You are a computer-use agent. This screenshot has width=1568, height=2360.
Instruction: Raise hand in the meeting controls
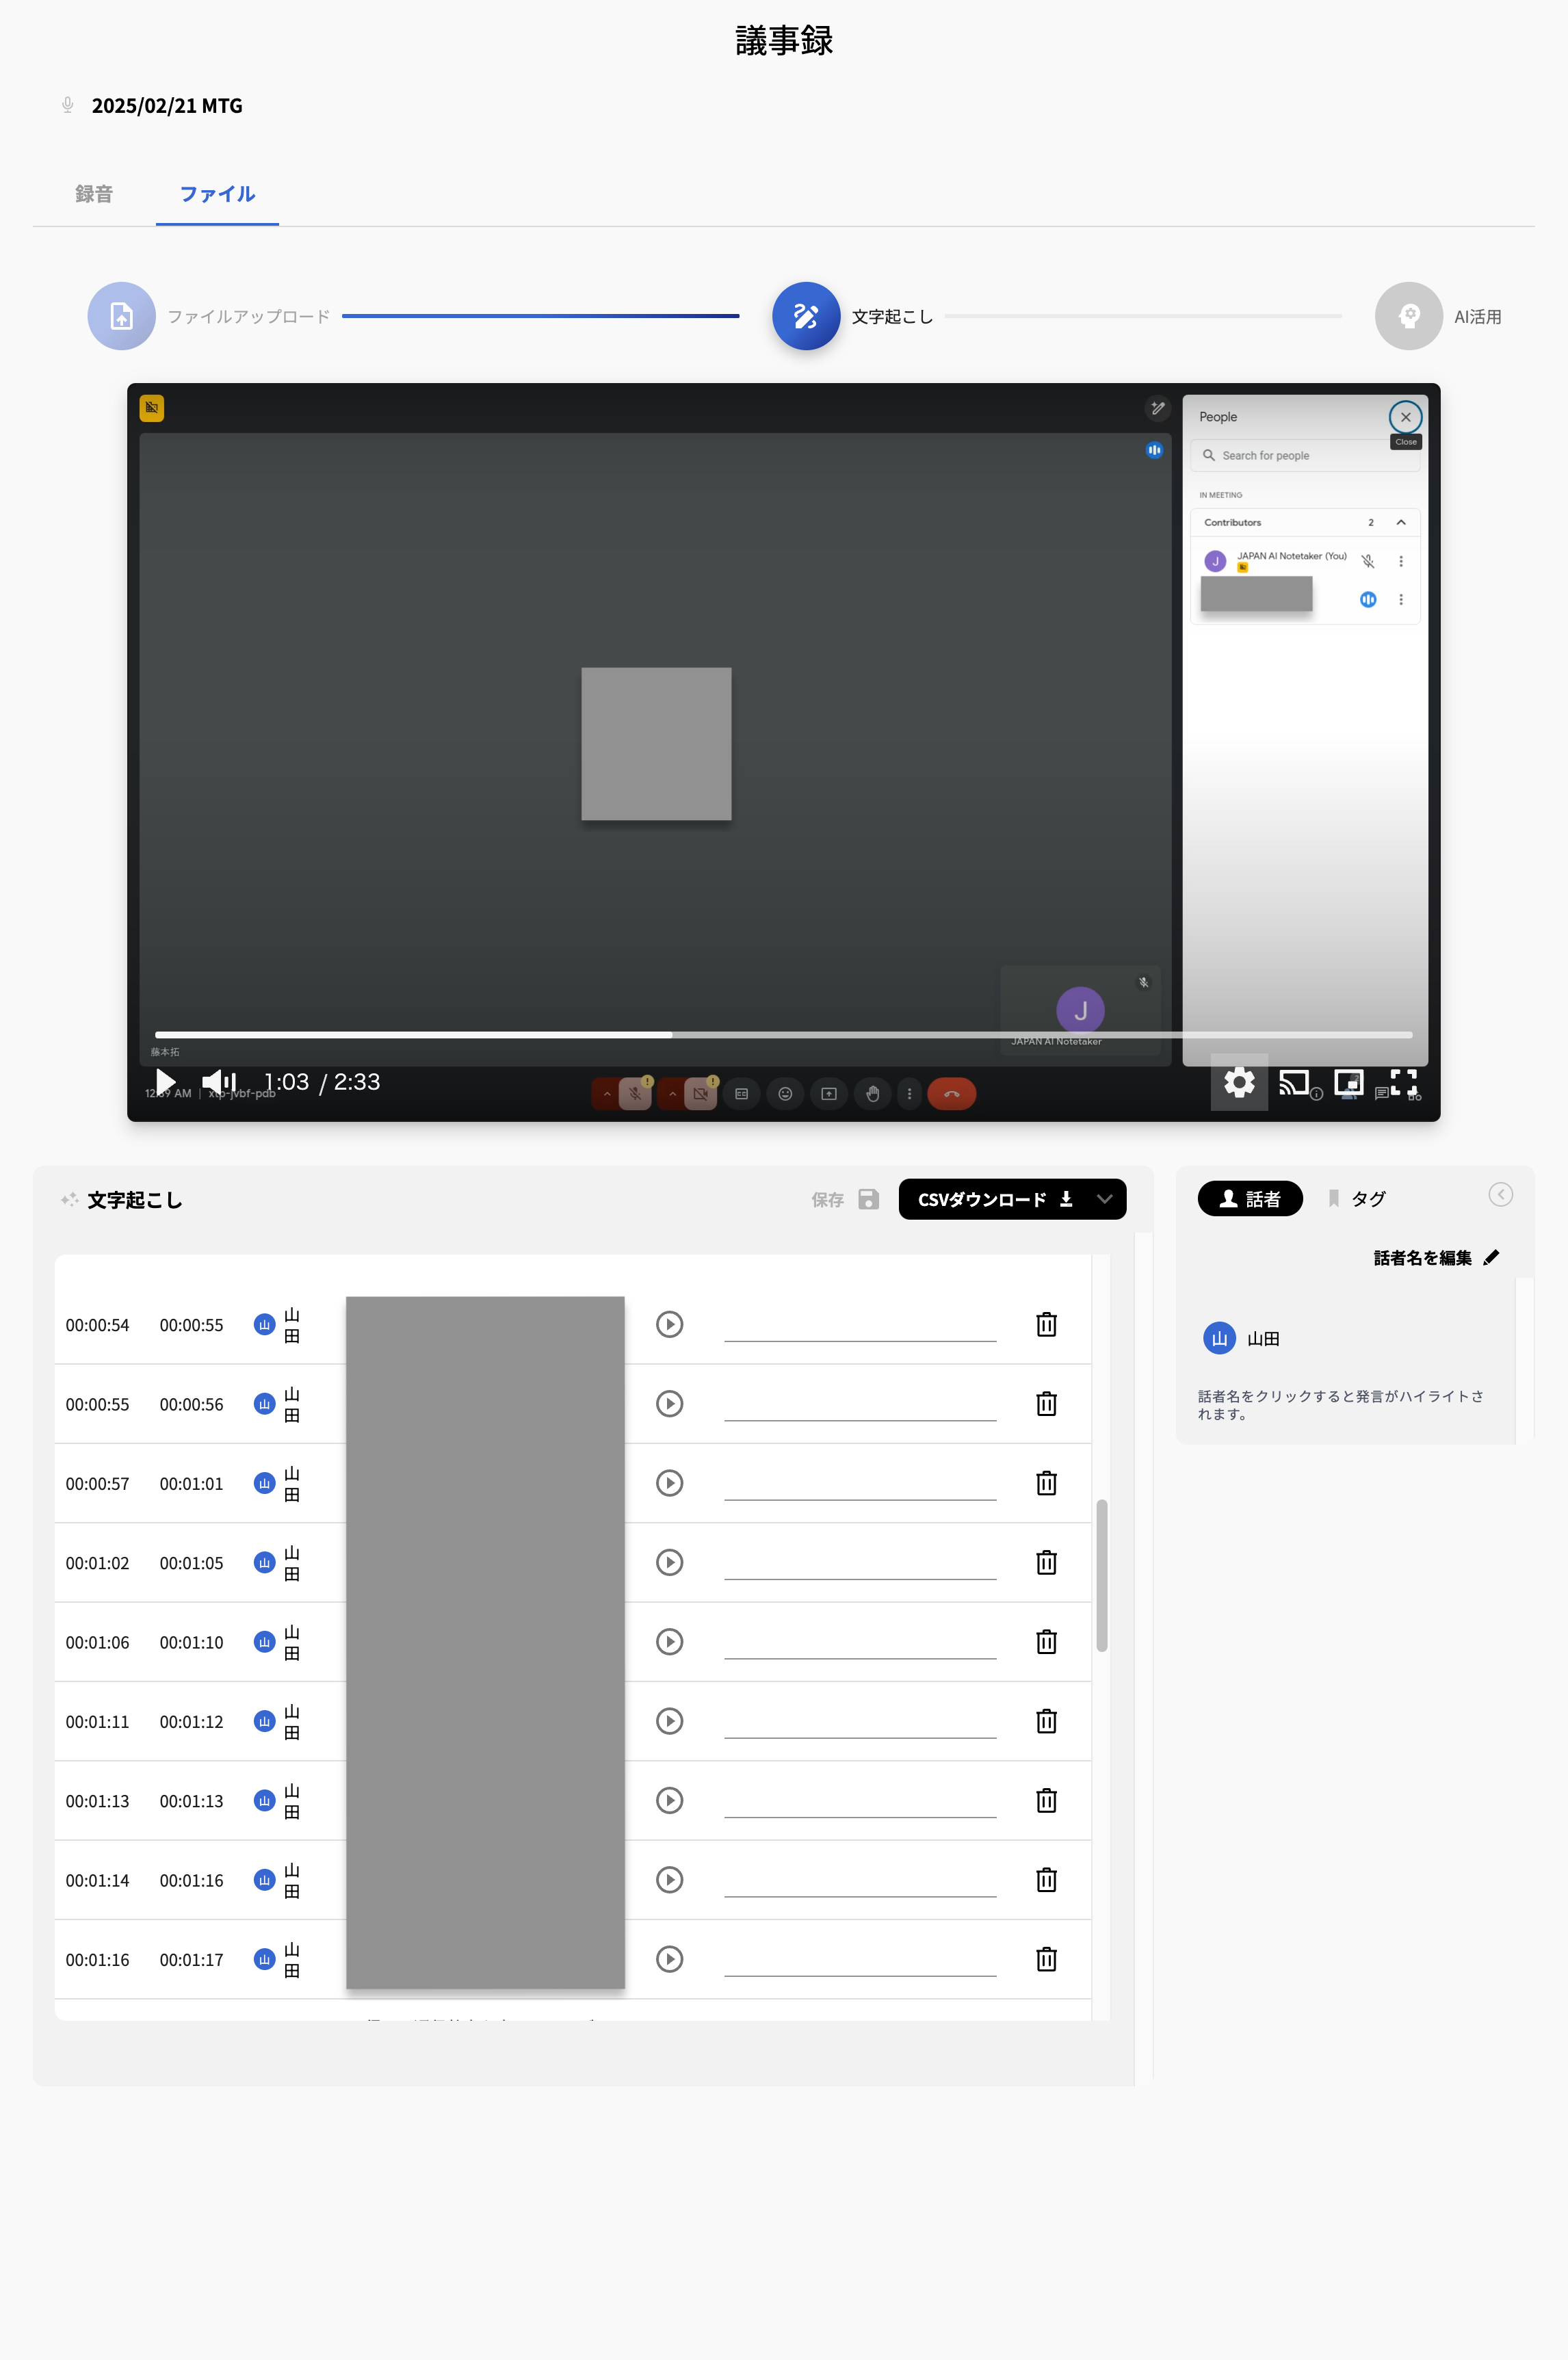pyautogui.click(x=872, y=1093)
